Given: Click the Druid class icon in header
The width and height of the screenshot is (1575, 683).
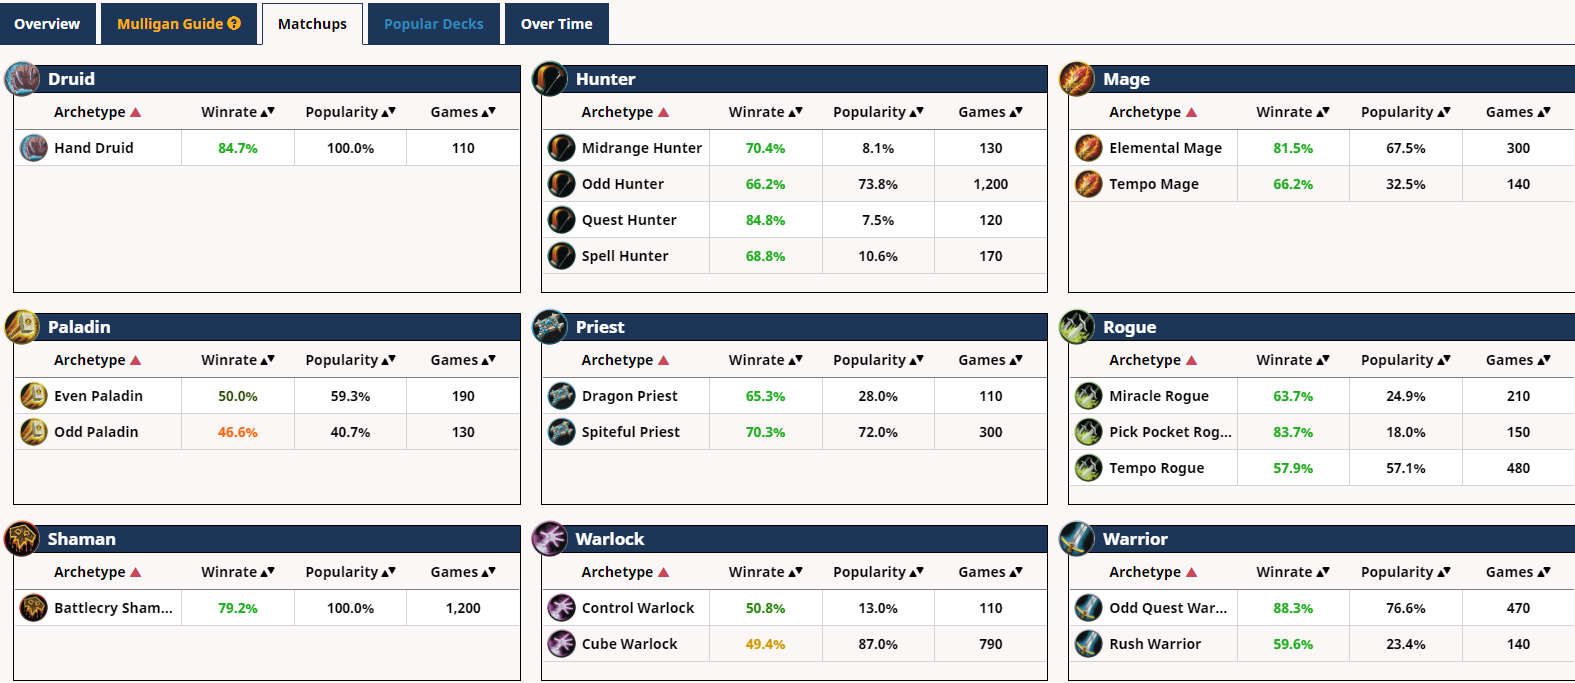Looking at the screenshot, I should (22, 79).
